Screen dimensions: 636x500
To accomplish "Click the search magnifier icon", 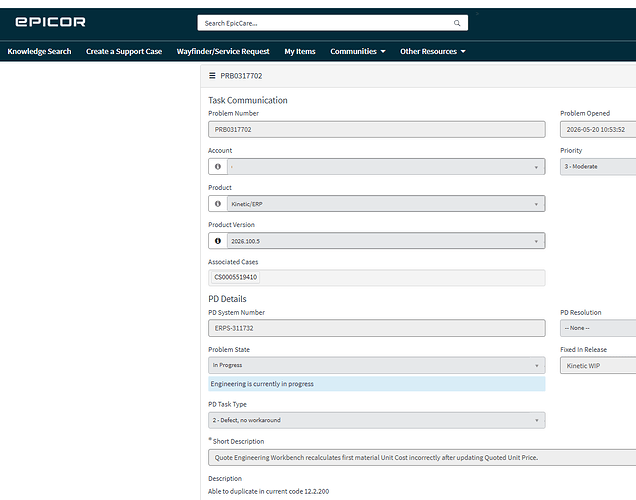I will tap(457, 23).
